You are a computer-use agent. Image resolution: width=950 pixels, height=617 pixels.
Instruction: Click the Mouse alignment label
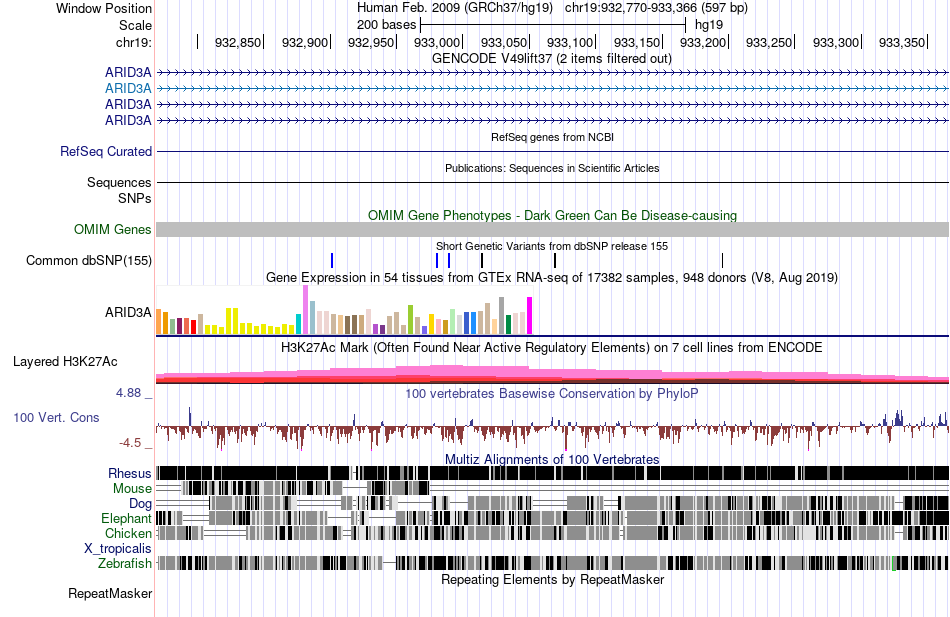(x=132, y=489)
